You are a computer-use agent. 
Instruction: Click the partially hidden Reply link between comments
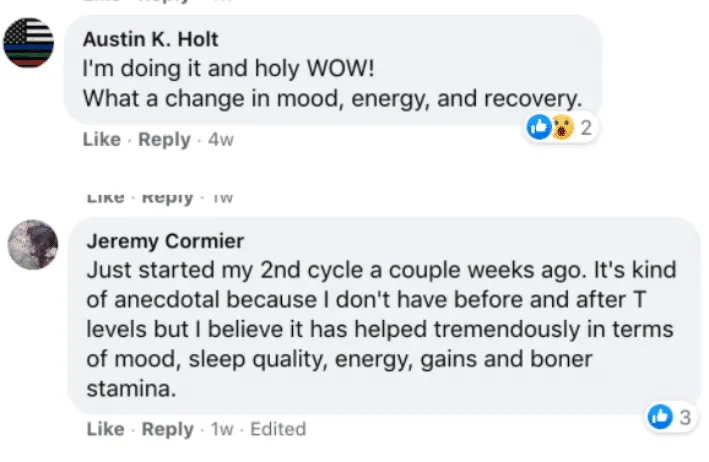pyautogui.click(x=168, y=199)
